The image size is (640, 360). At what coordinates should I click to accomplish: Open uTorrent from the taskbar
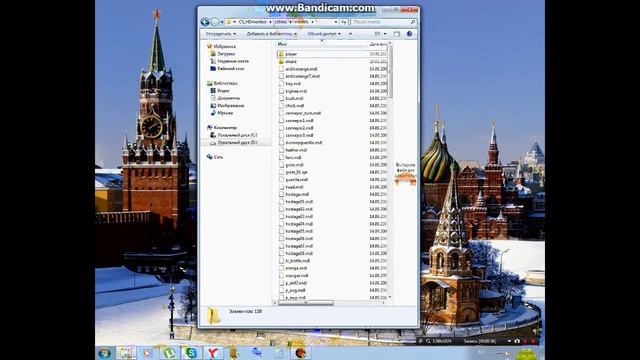point(169,353)
